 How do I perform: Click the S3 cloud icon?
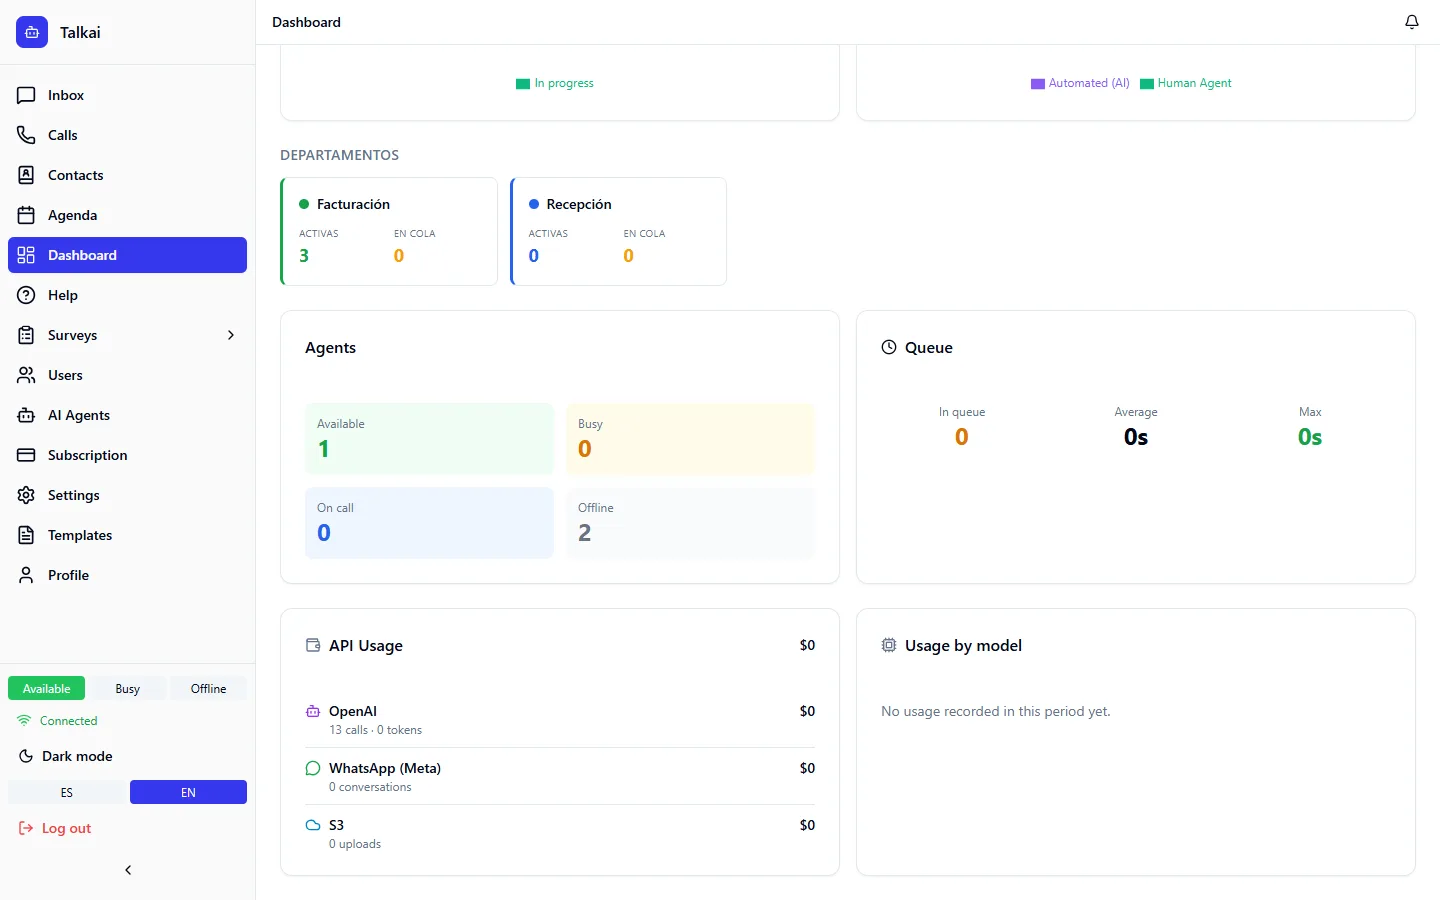[x=313, y=825]
